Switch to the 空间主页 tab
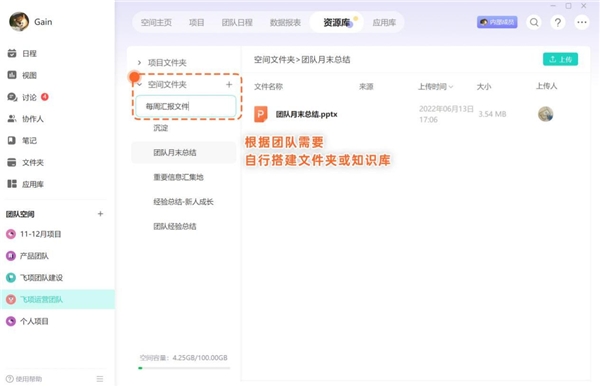This screenshot has height=387, width=600. (x=156, y=23)
